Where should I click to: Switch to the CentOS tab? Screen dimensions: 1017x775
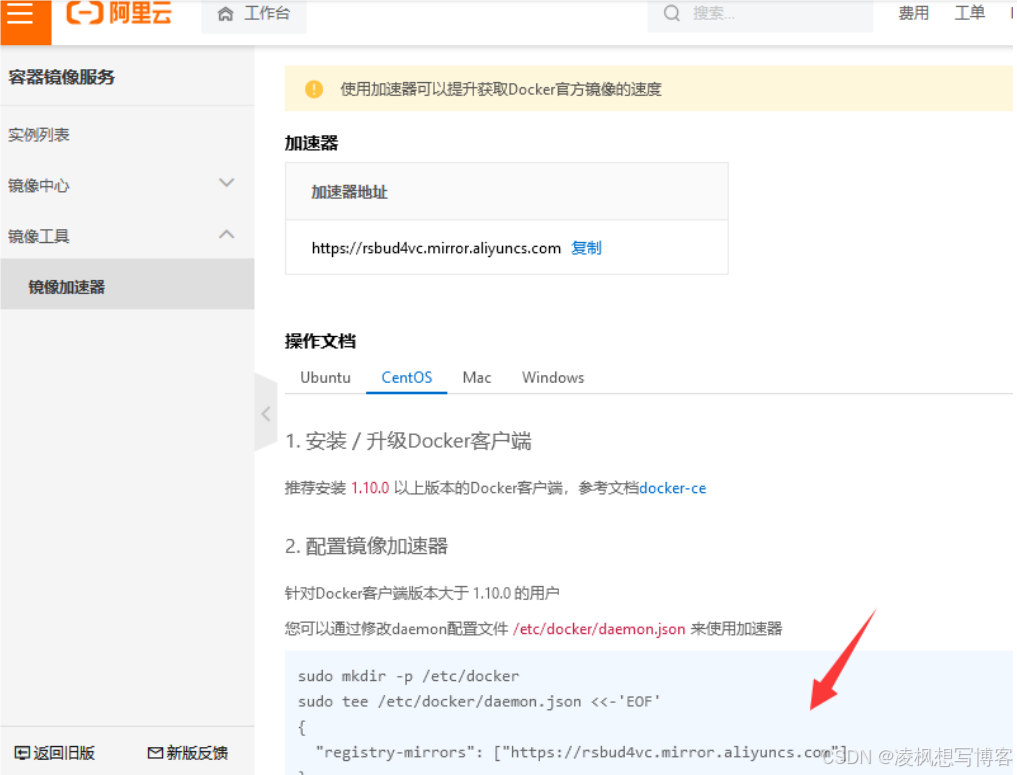coord(407,377)
